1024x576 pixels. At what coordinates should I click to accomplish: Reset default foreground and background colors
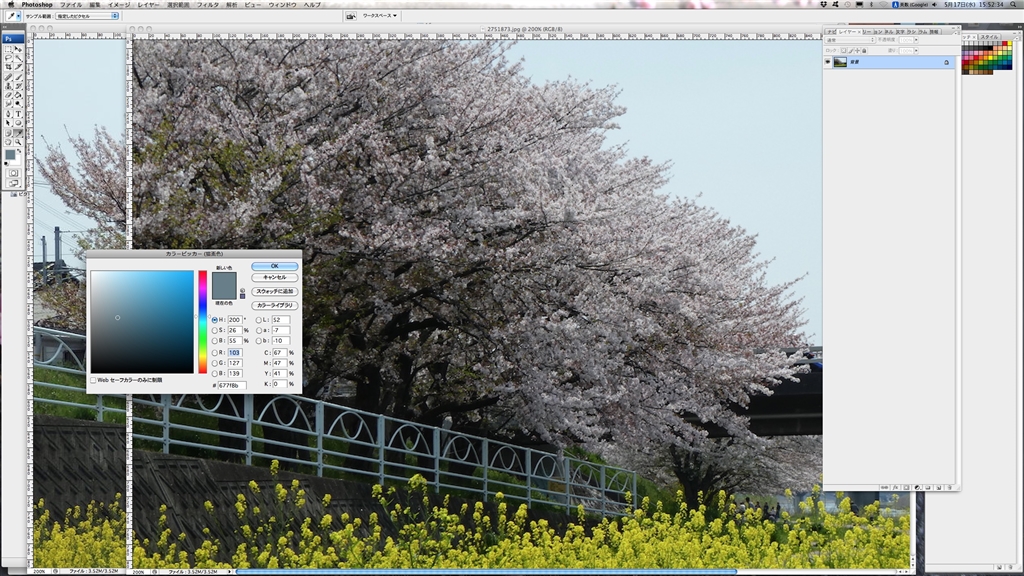(7, 163)
